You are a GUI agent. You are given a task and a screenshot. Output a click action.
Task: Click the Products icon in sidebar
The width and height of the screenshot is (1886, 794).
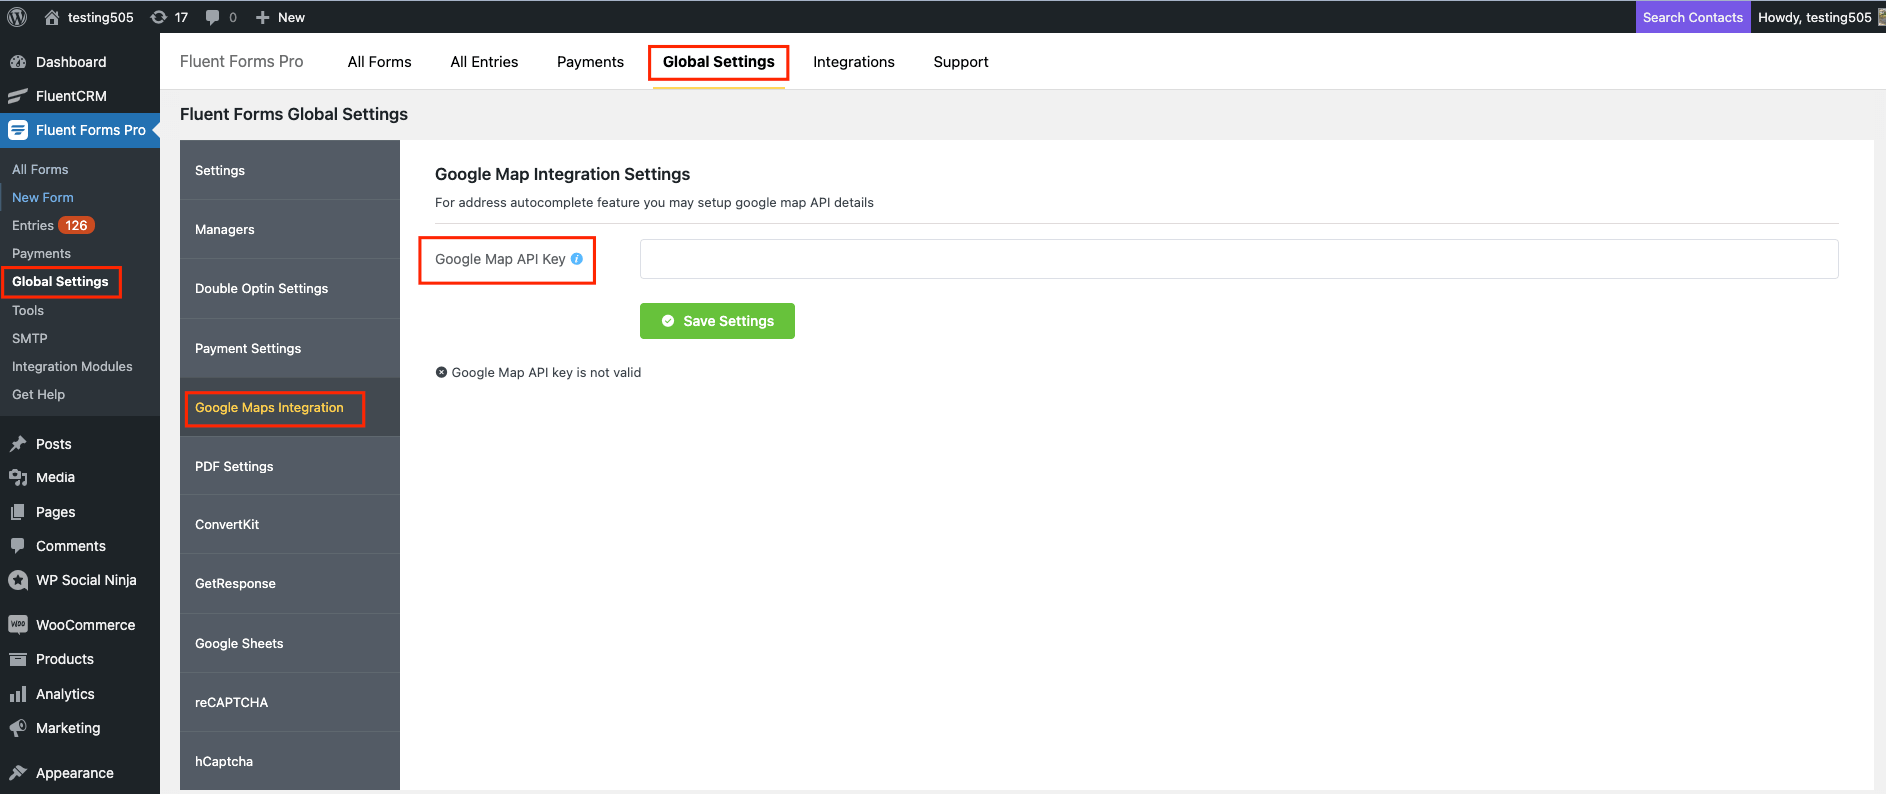point(18,659)
